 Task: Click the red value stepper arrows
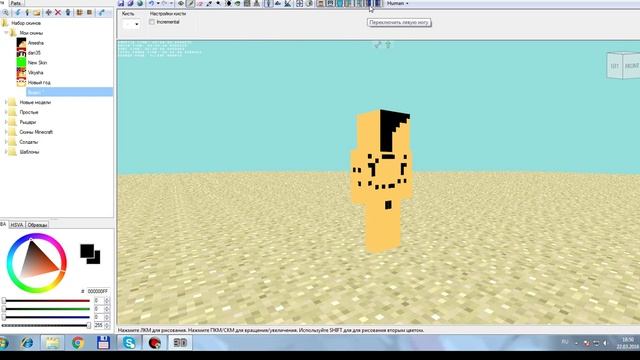tap(107, 301)
